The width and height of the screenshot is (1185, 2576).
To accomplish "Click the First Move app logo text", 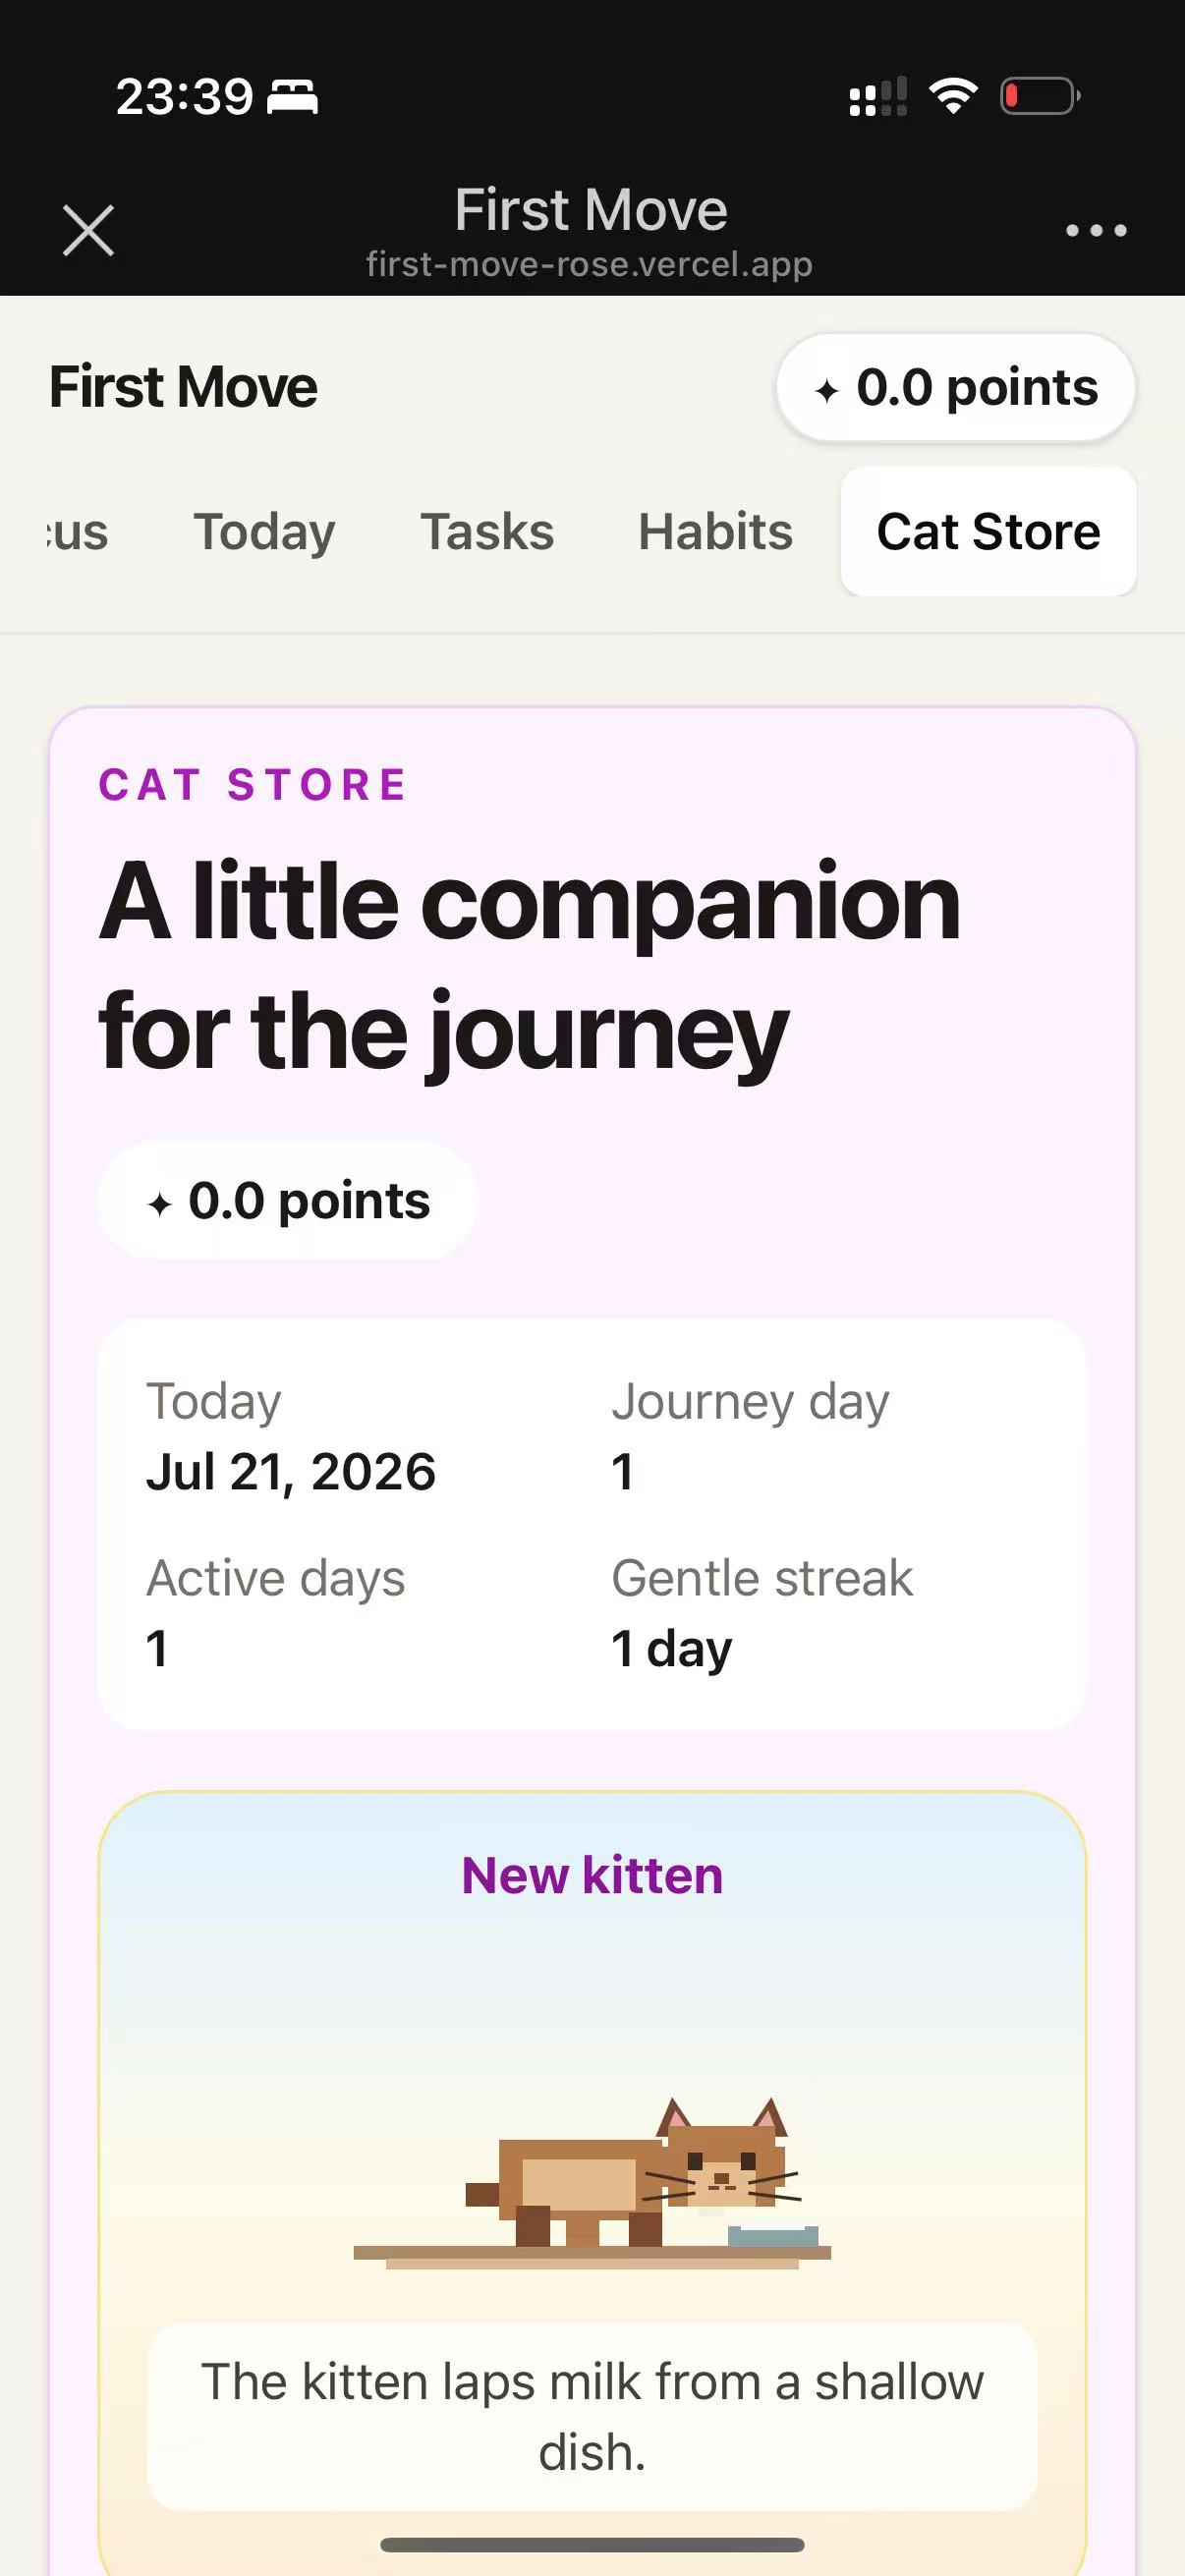I will point(183,387).
